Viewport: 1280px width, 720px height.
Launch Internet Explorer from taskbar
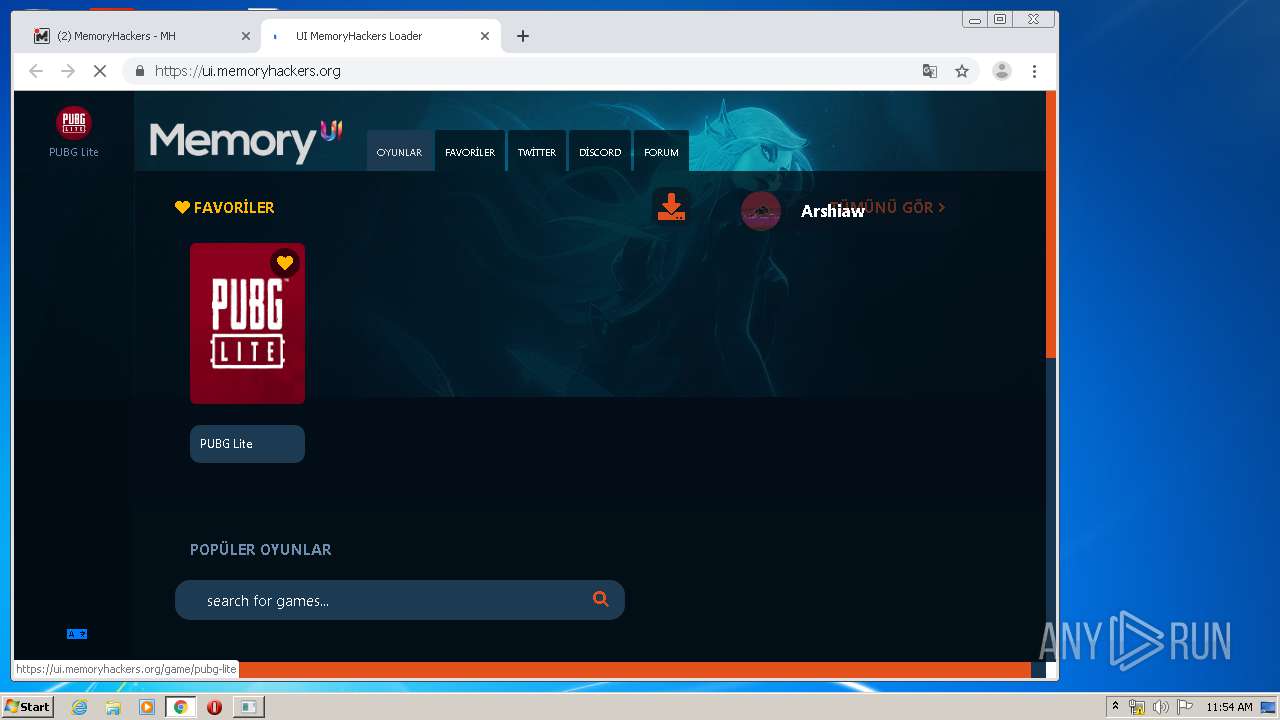pos(79,707)
